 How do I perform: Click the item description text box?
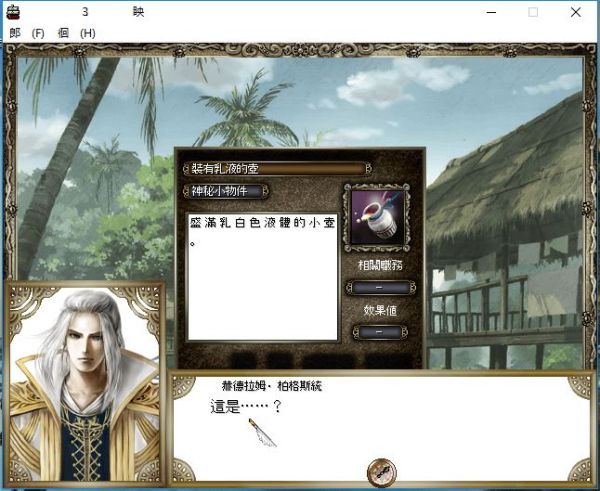click(x=263, y=277)
